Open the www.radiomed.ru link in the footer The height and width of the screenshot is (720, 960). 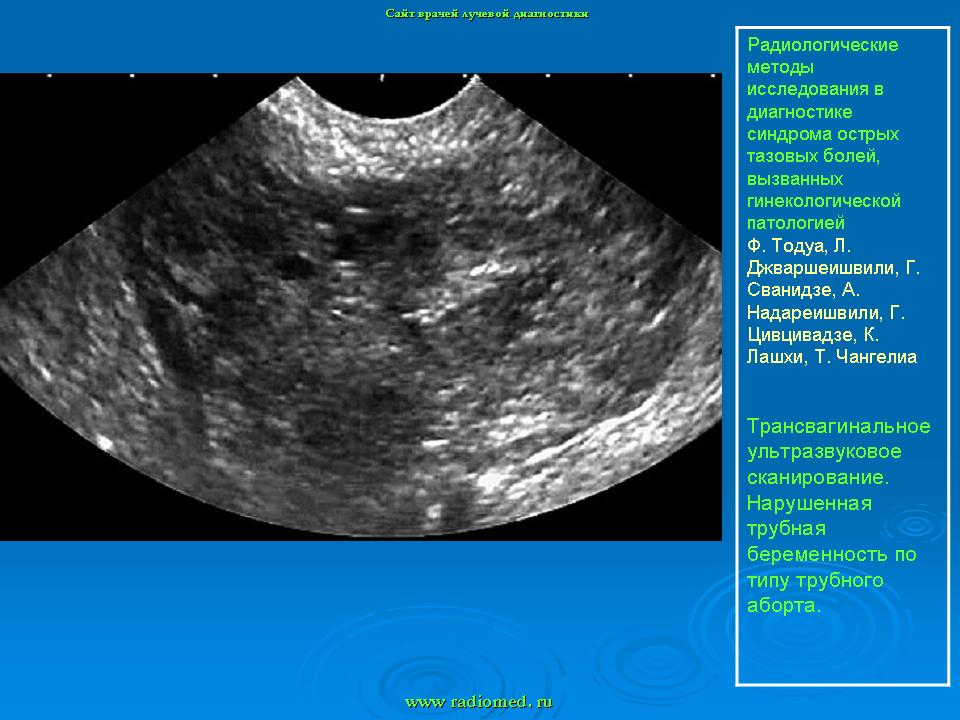point(478,702)
